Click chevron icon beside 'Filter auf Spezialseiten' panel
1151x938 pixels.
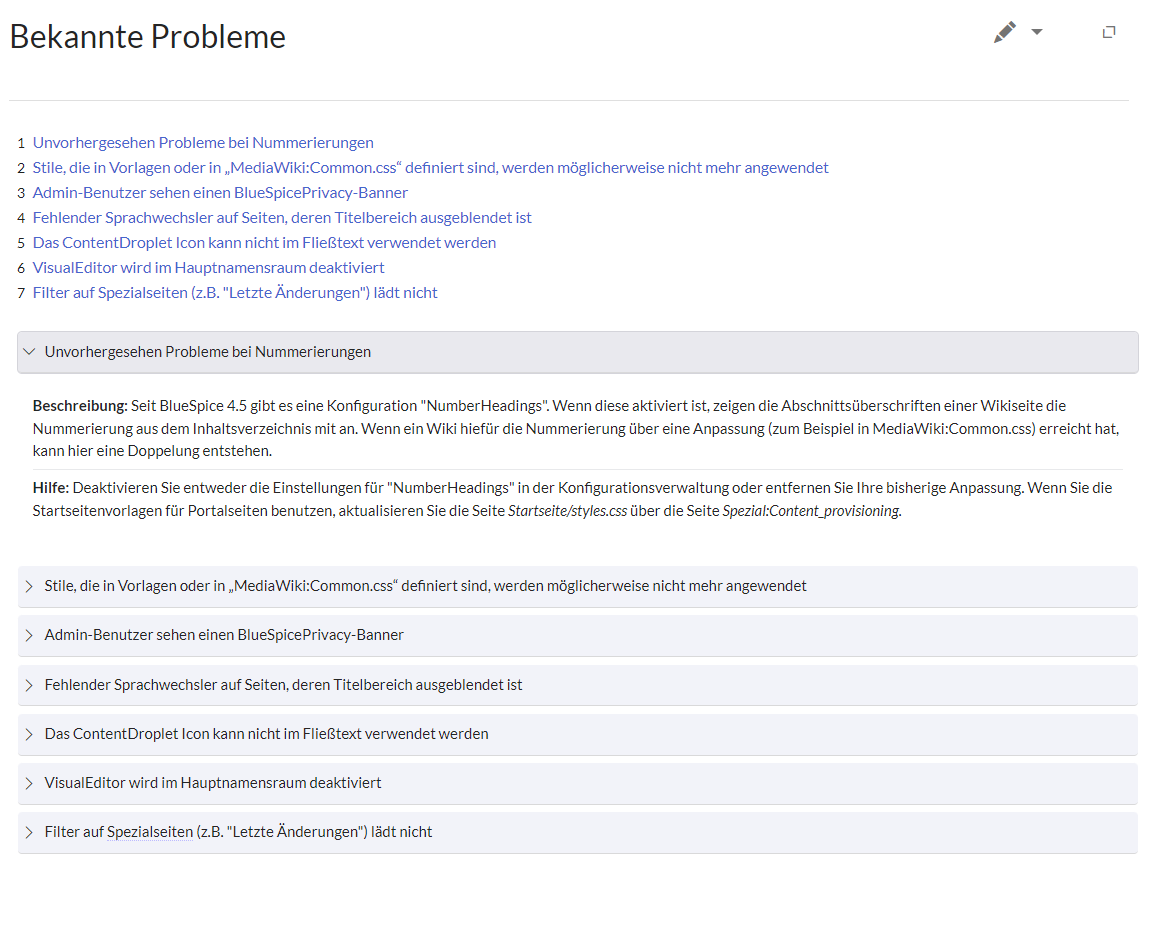coord(29,832)
